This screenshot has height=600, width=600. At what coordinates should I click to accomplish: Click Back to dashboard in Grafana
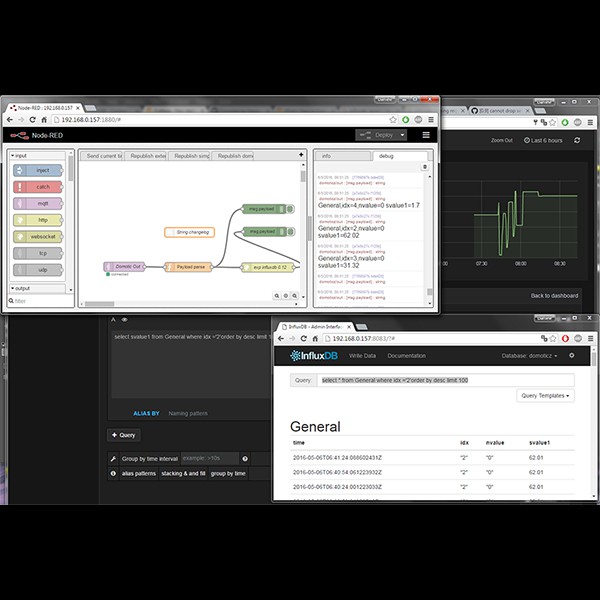click(x=553, y=295)
